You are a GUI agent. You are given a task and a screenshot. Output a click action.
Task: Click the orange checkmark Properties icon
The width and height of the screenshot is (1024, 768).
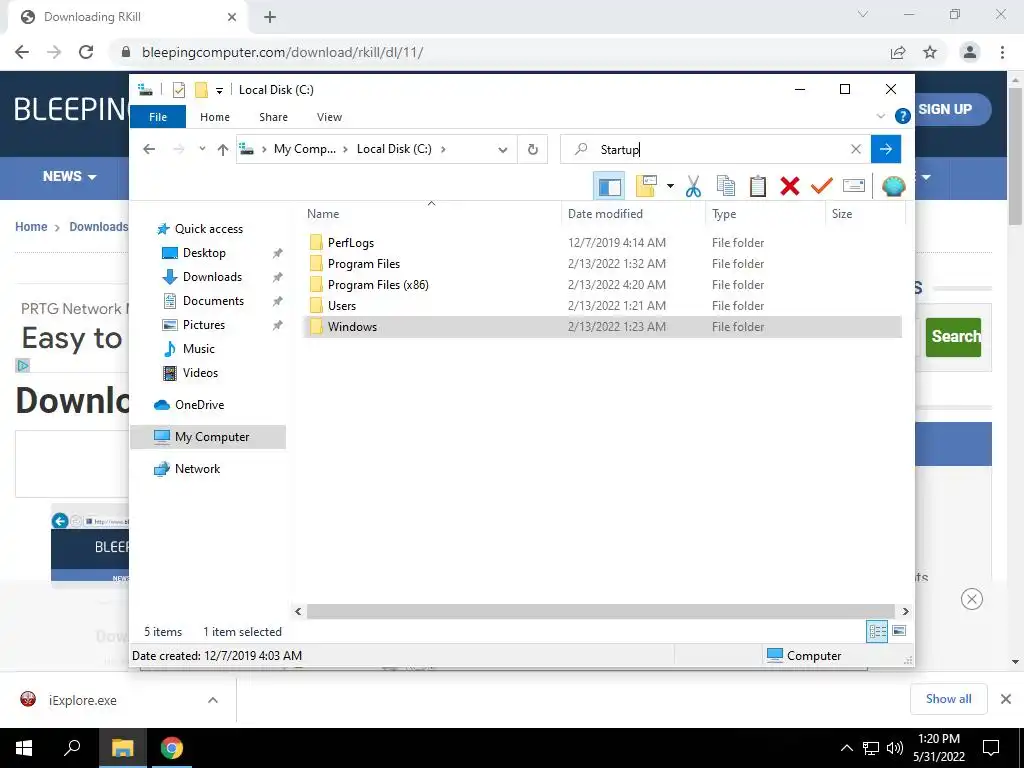click(x=822, y=186)
